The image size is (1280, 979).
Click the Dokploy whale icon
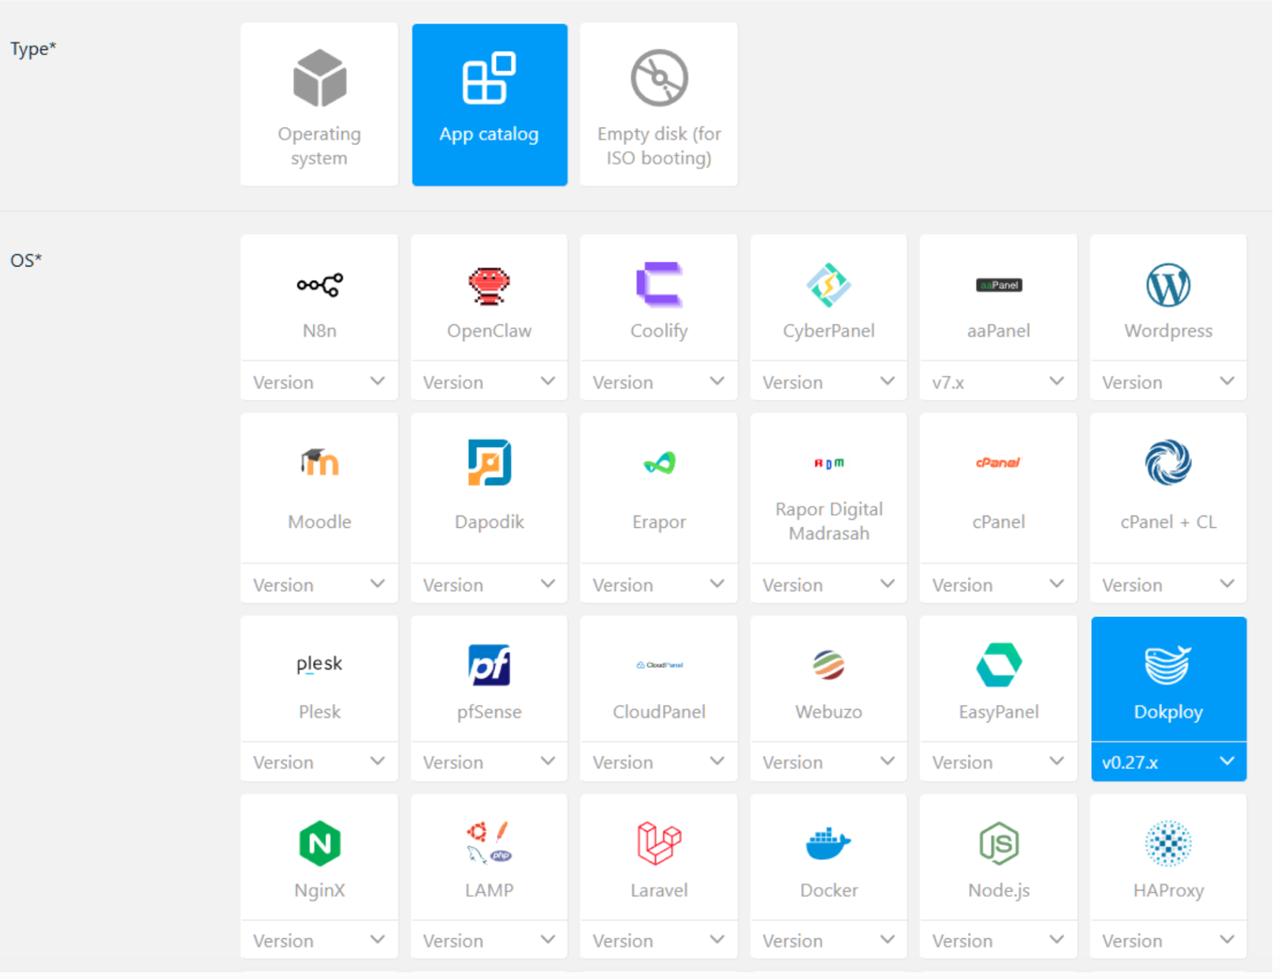point(1168,665)
